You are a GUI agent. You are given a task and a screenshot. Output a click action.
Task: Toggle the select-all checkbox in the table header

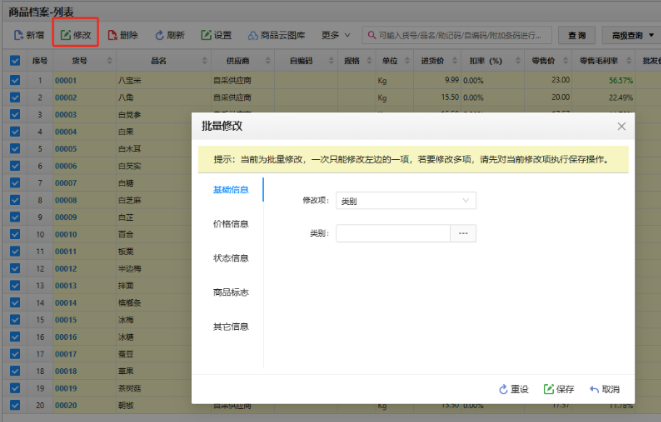(x=15, y=61)
